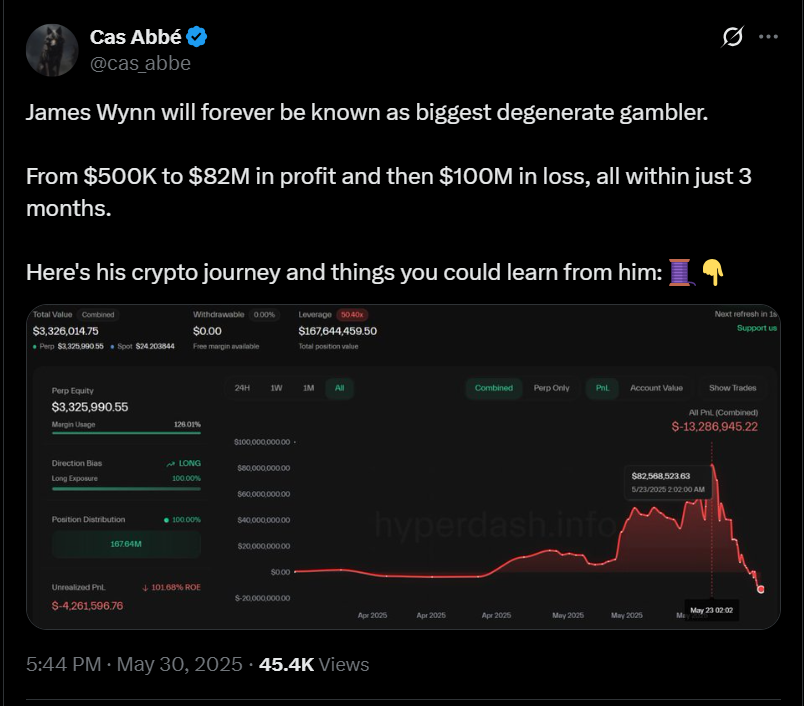
Task: Click the pointing down hand emoji
Action: [x=713, y=272]
